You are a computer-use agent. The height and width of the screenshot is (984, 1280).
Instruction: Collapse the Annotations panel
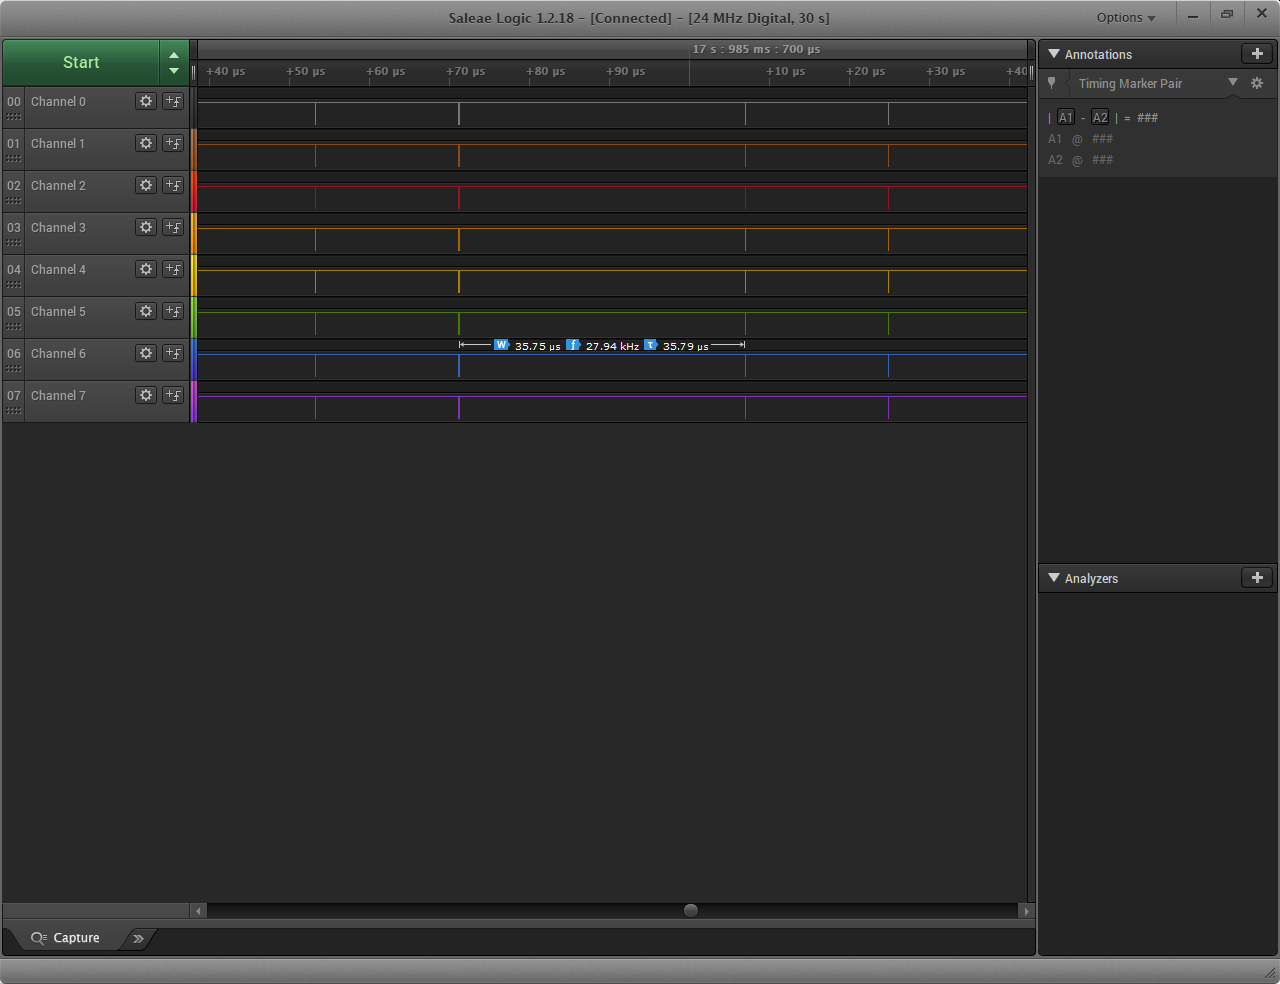[x=1054, y=54]
